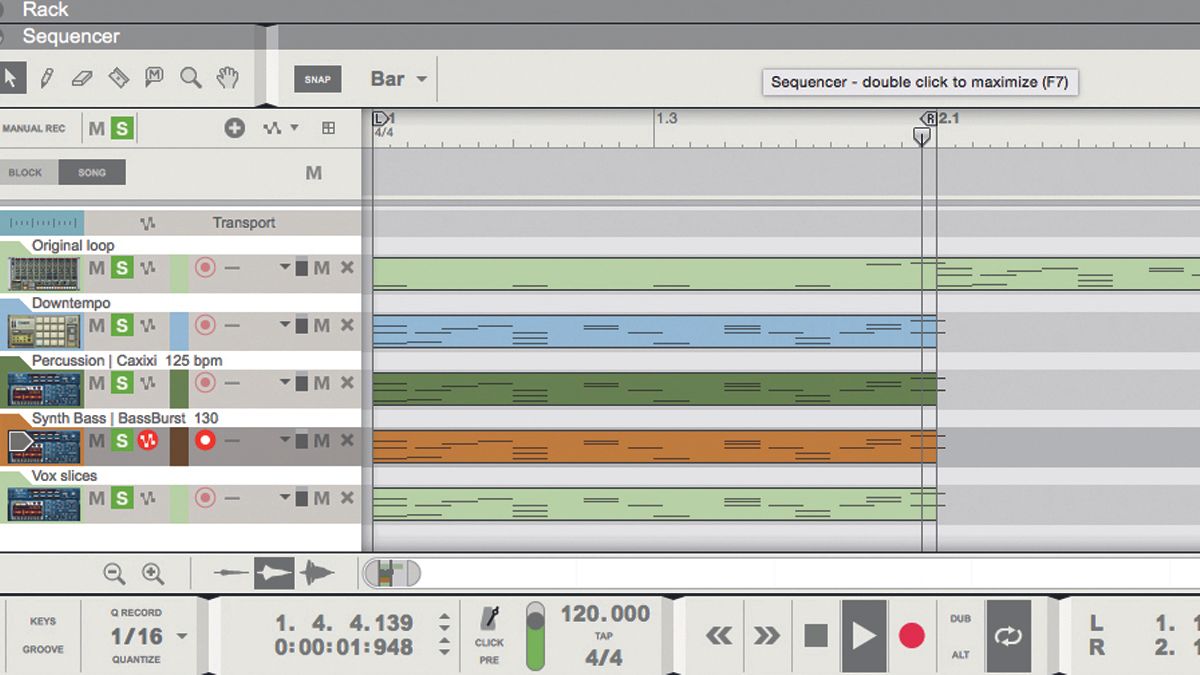Activate the Magnifying glass tool
1200x675 pixels.
click(190, 76)
